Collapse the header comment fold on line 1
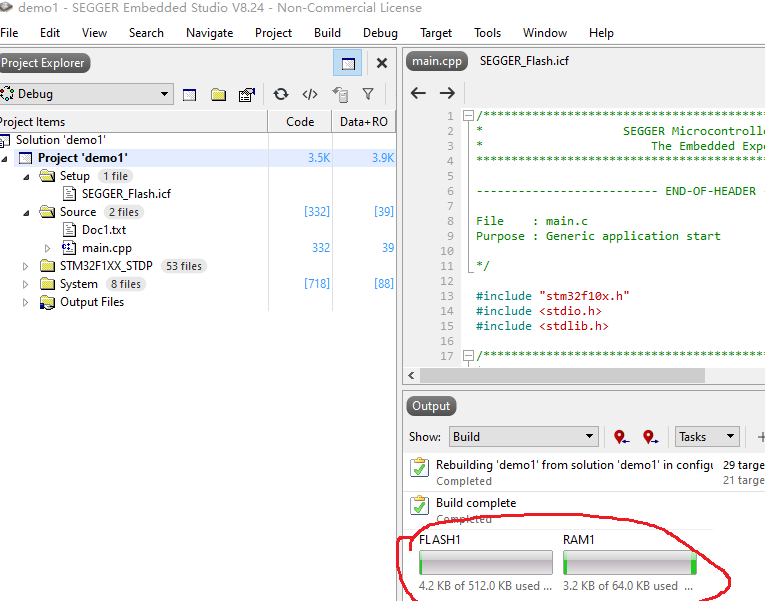Viewport: 765px width, 601px height. click(468, 116)
